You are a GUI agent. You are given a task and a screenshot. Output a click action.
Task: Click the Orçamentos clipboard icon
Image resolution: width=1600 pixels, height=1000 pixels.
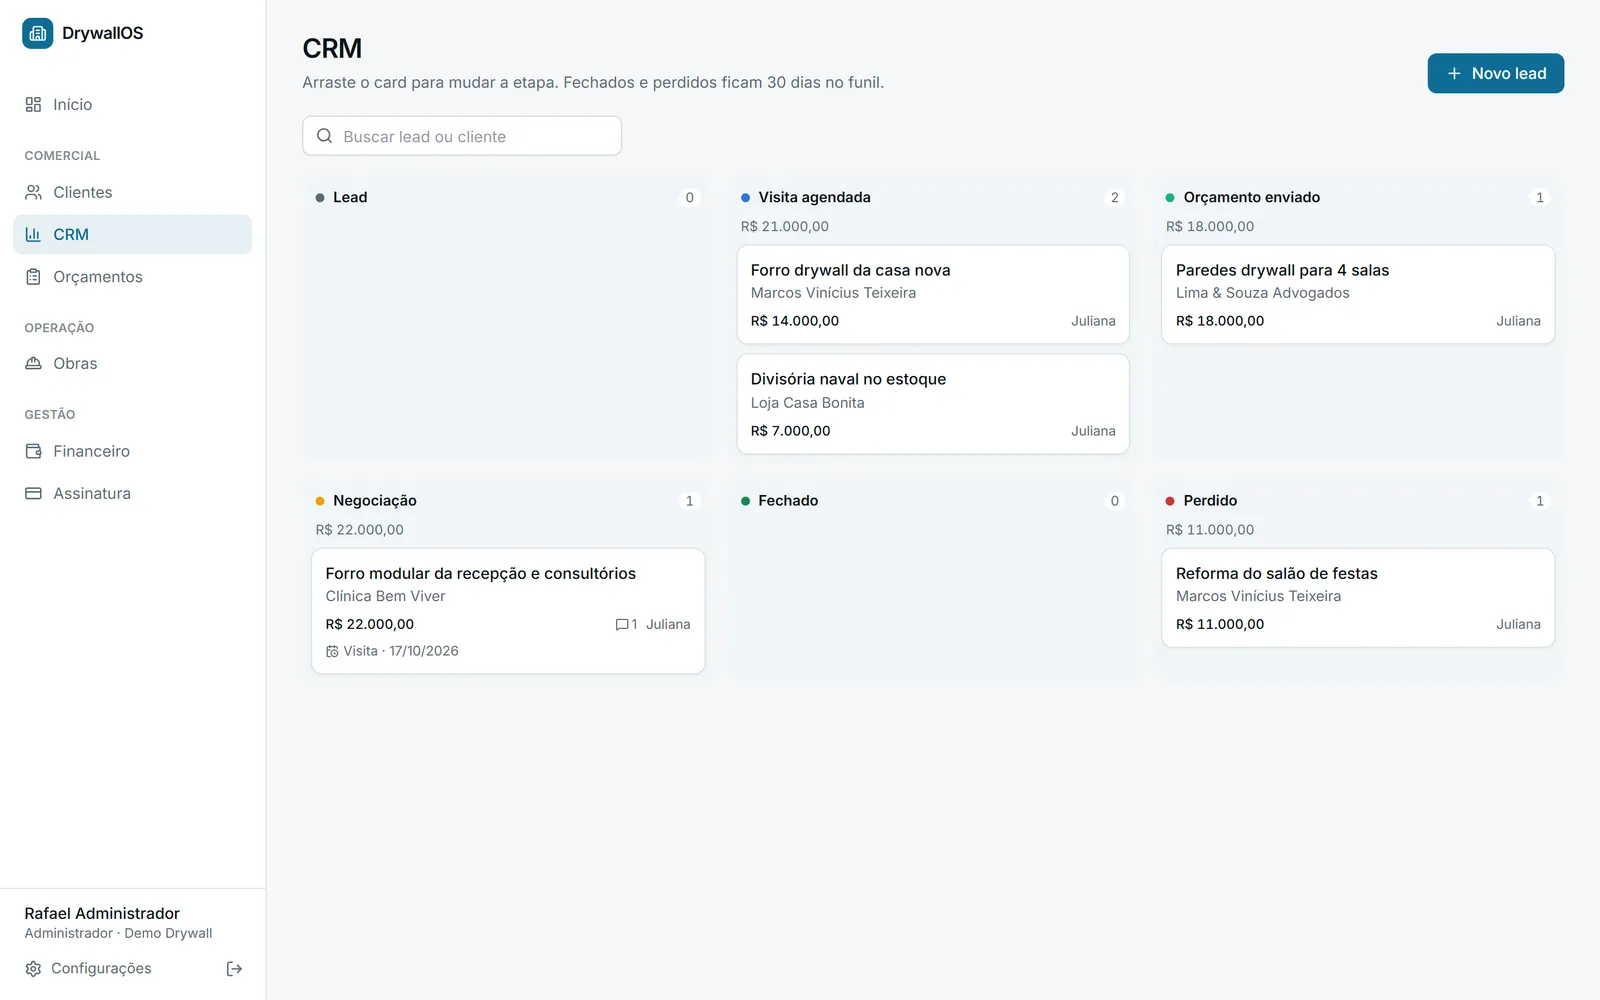33,277
